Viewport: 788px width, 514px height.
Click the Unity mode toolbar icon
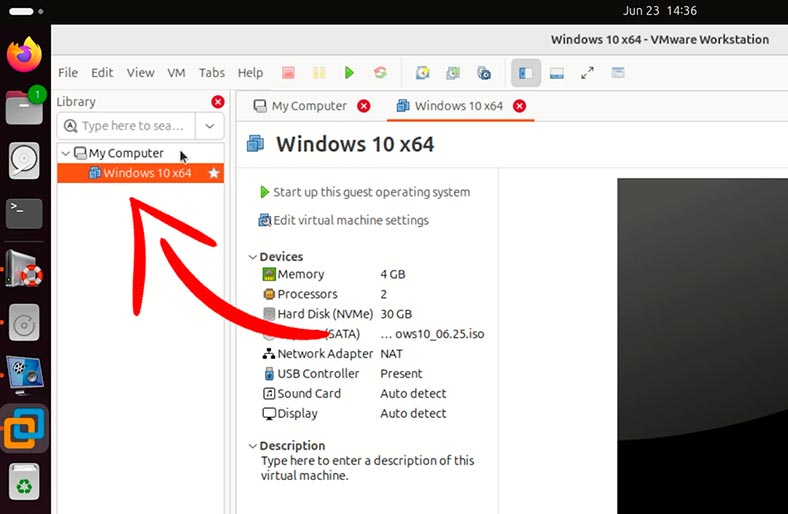[x=618, y=73]
